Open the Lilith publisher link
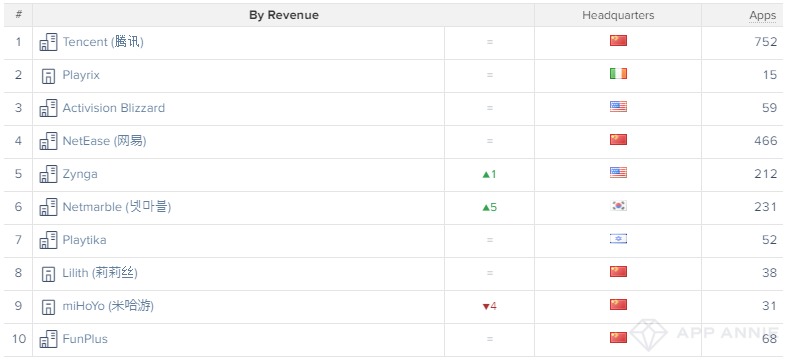 (x=100, y=273)
